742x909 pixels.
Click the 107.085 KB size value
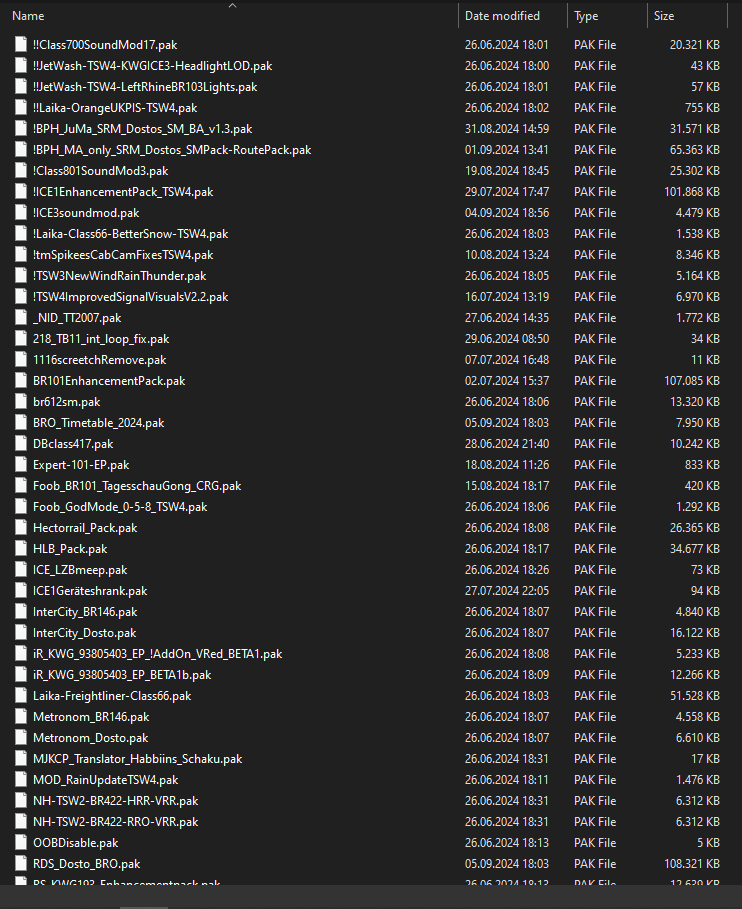(x=692, y=381)
